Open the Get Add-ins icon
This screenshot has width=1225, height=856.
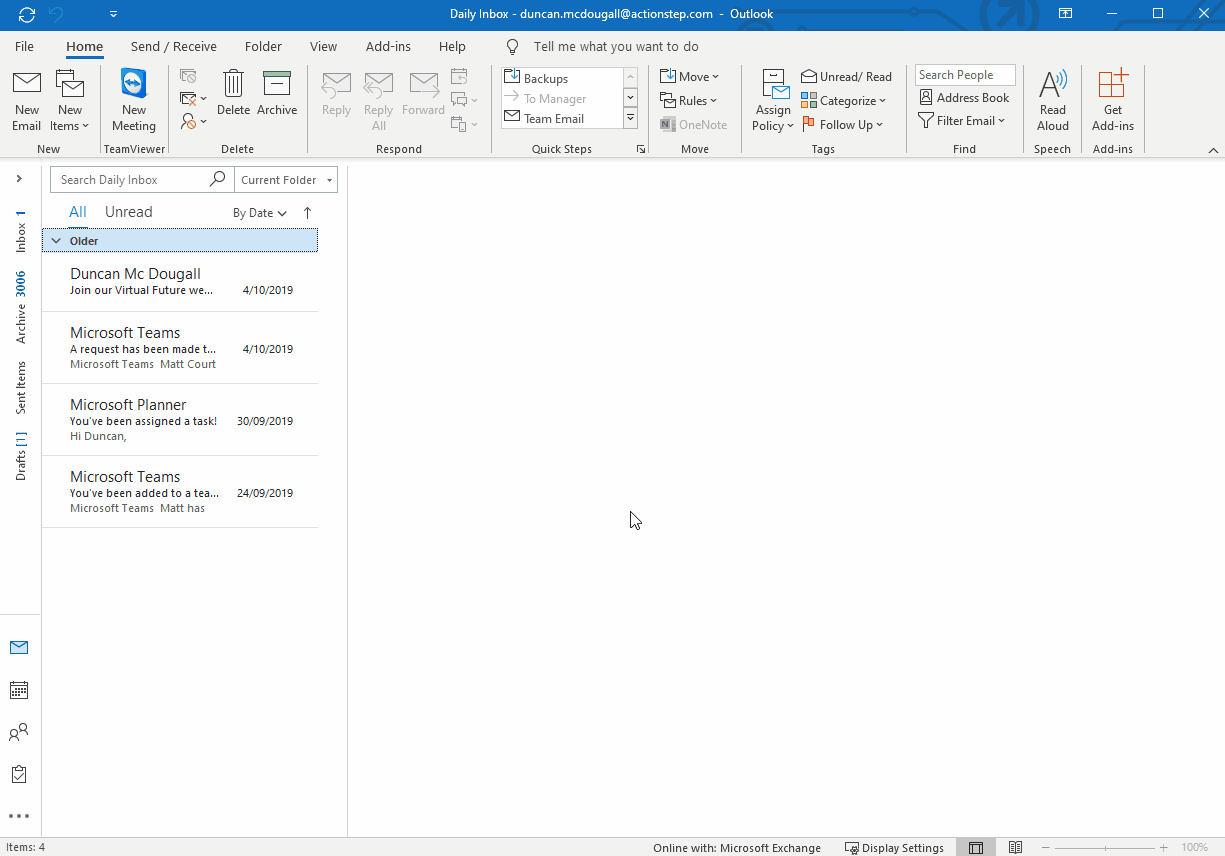pyautogui.click(x=1112, y=99)
